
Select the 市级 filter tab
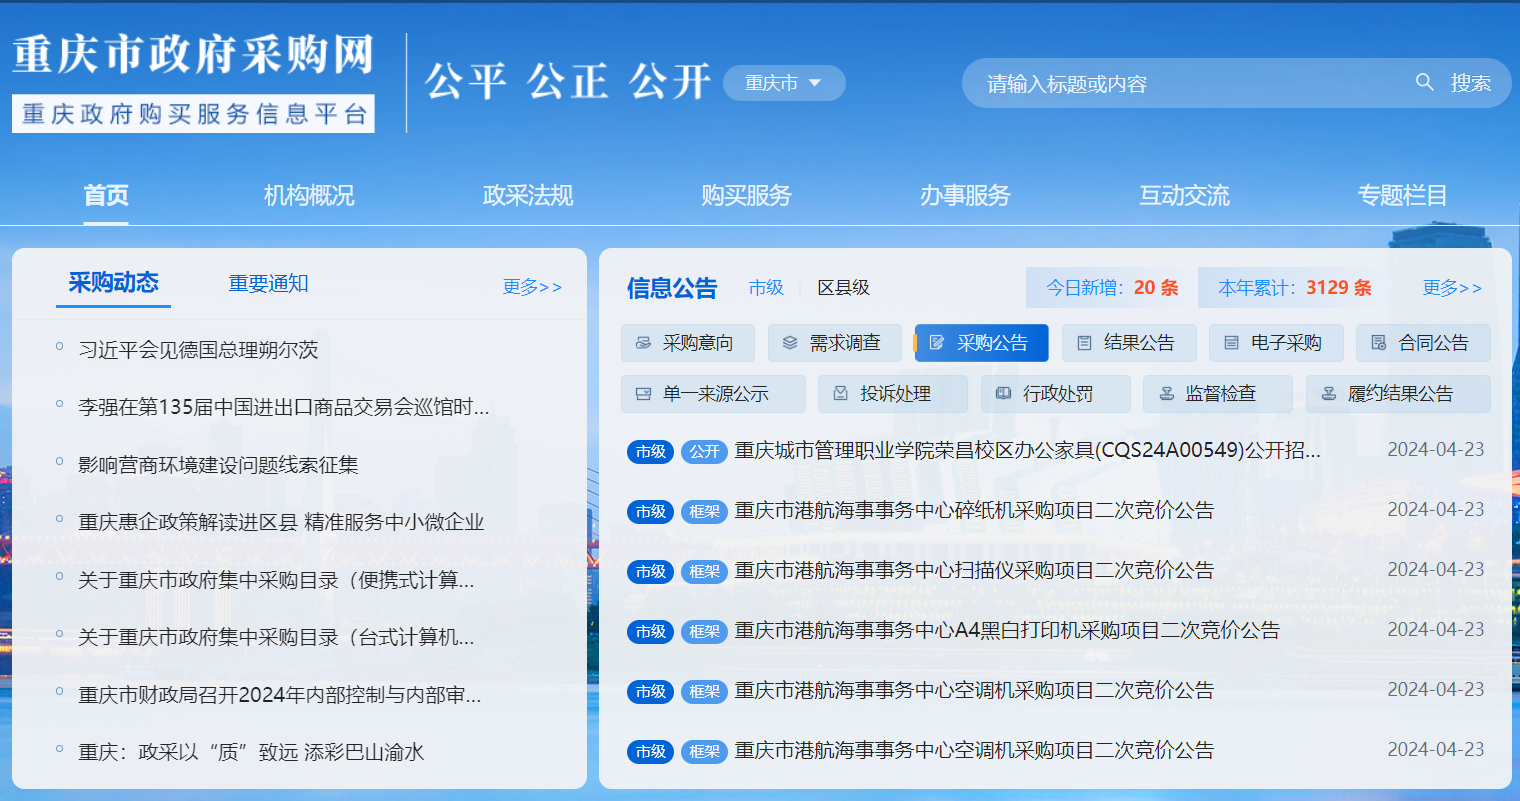766,288
